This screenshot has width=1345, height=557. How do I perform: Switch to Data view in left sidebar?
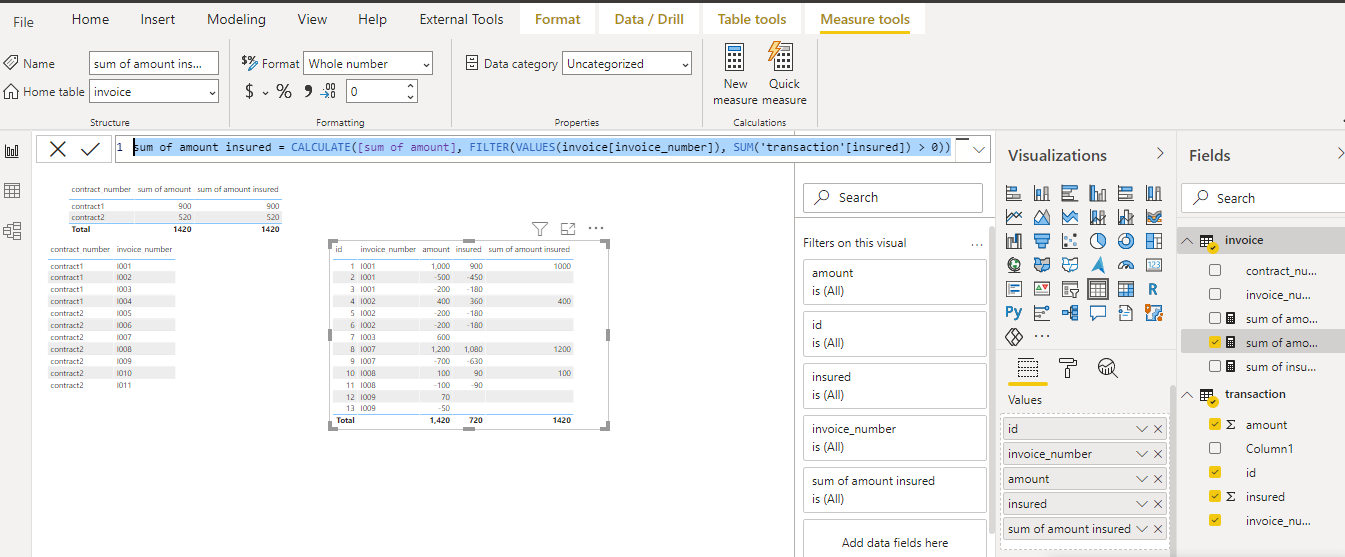click(x=13, y=191)
